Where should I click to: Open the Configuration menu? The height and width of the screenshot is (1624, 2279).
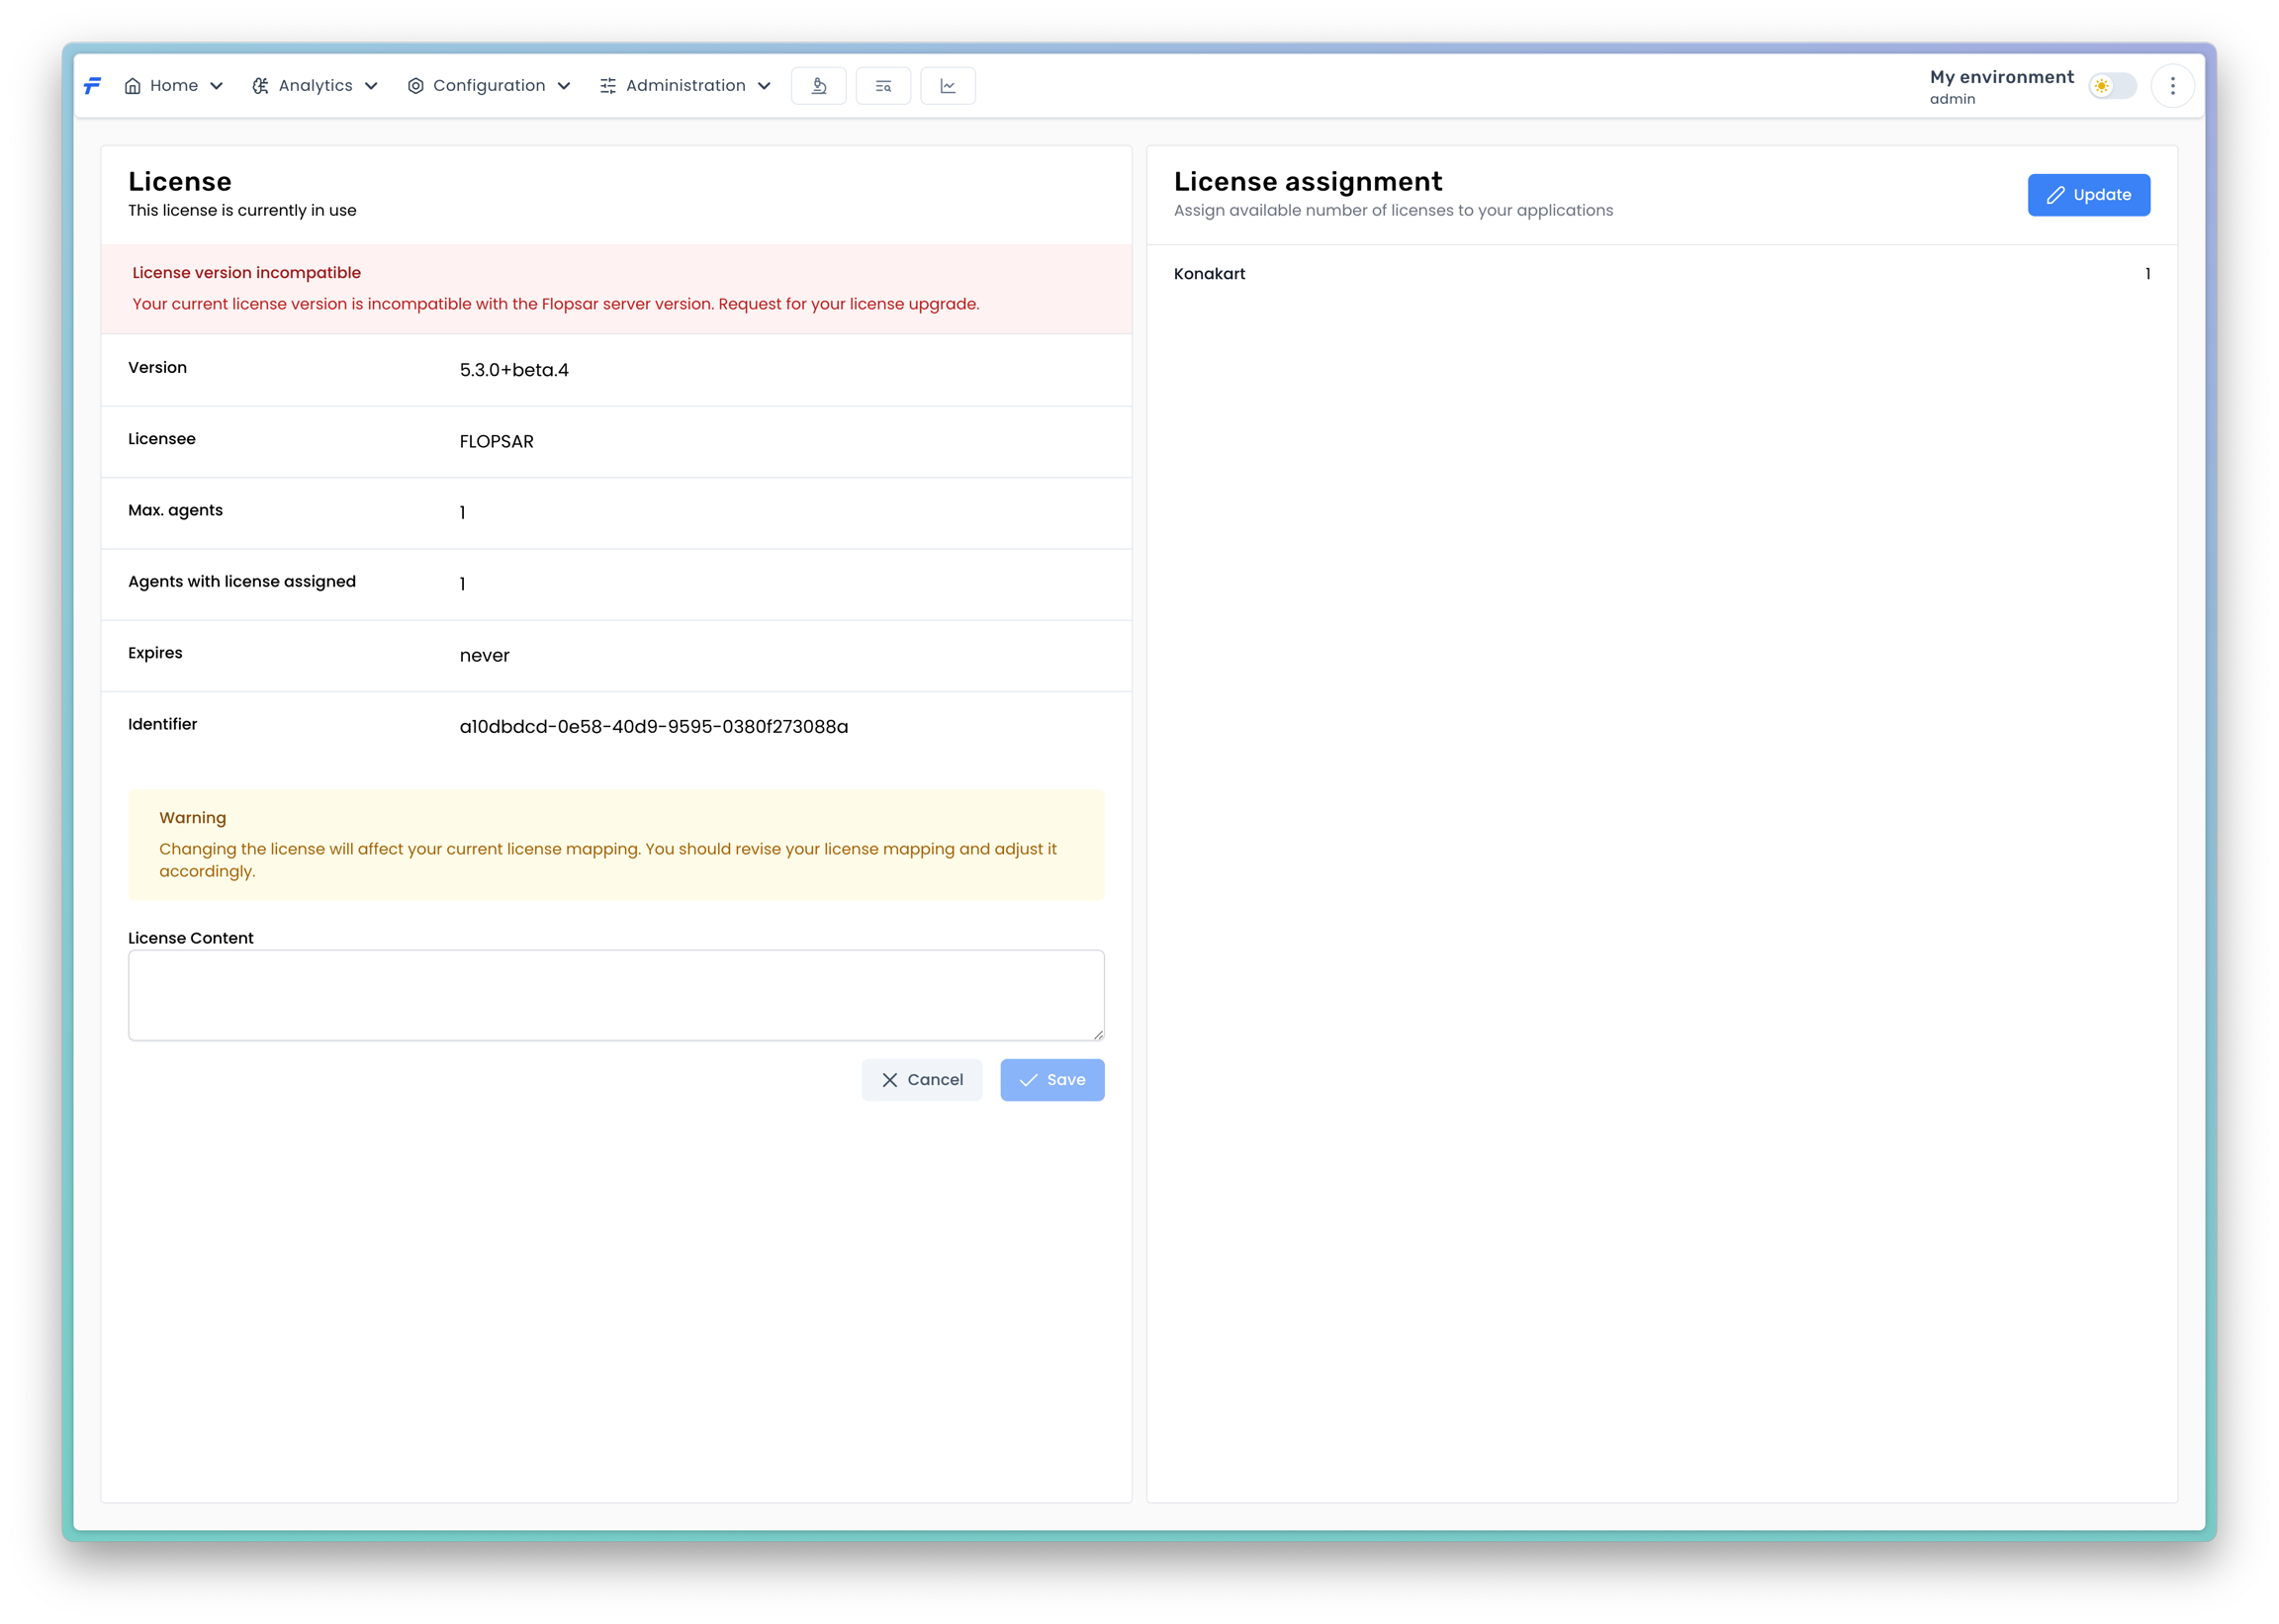click(489, 86)
